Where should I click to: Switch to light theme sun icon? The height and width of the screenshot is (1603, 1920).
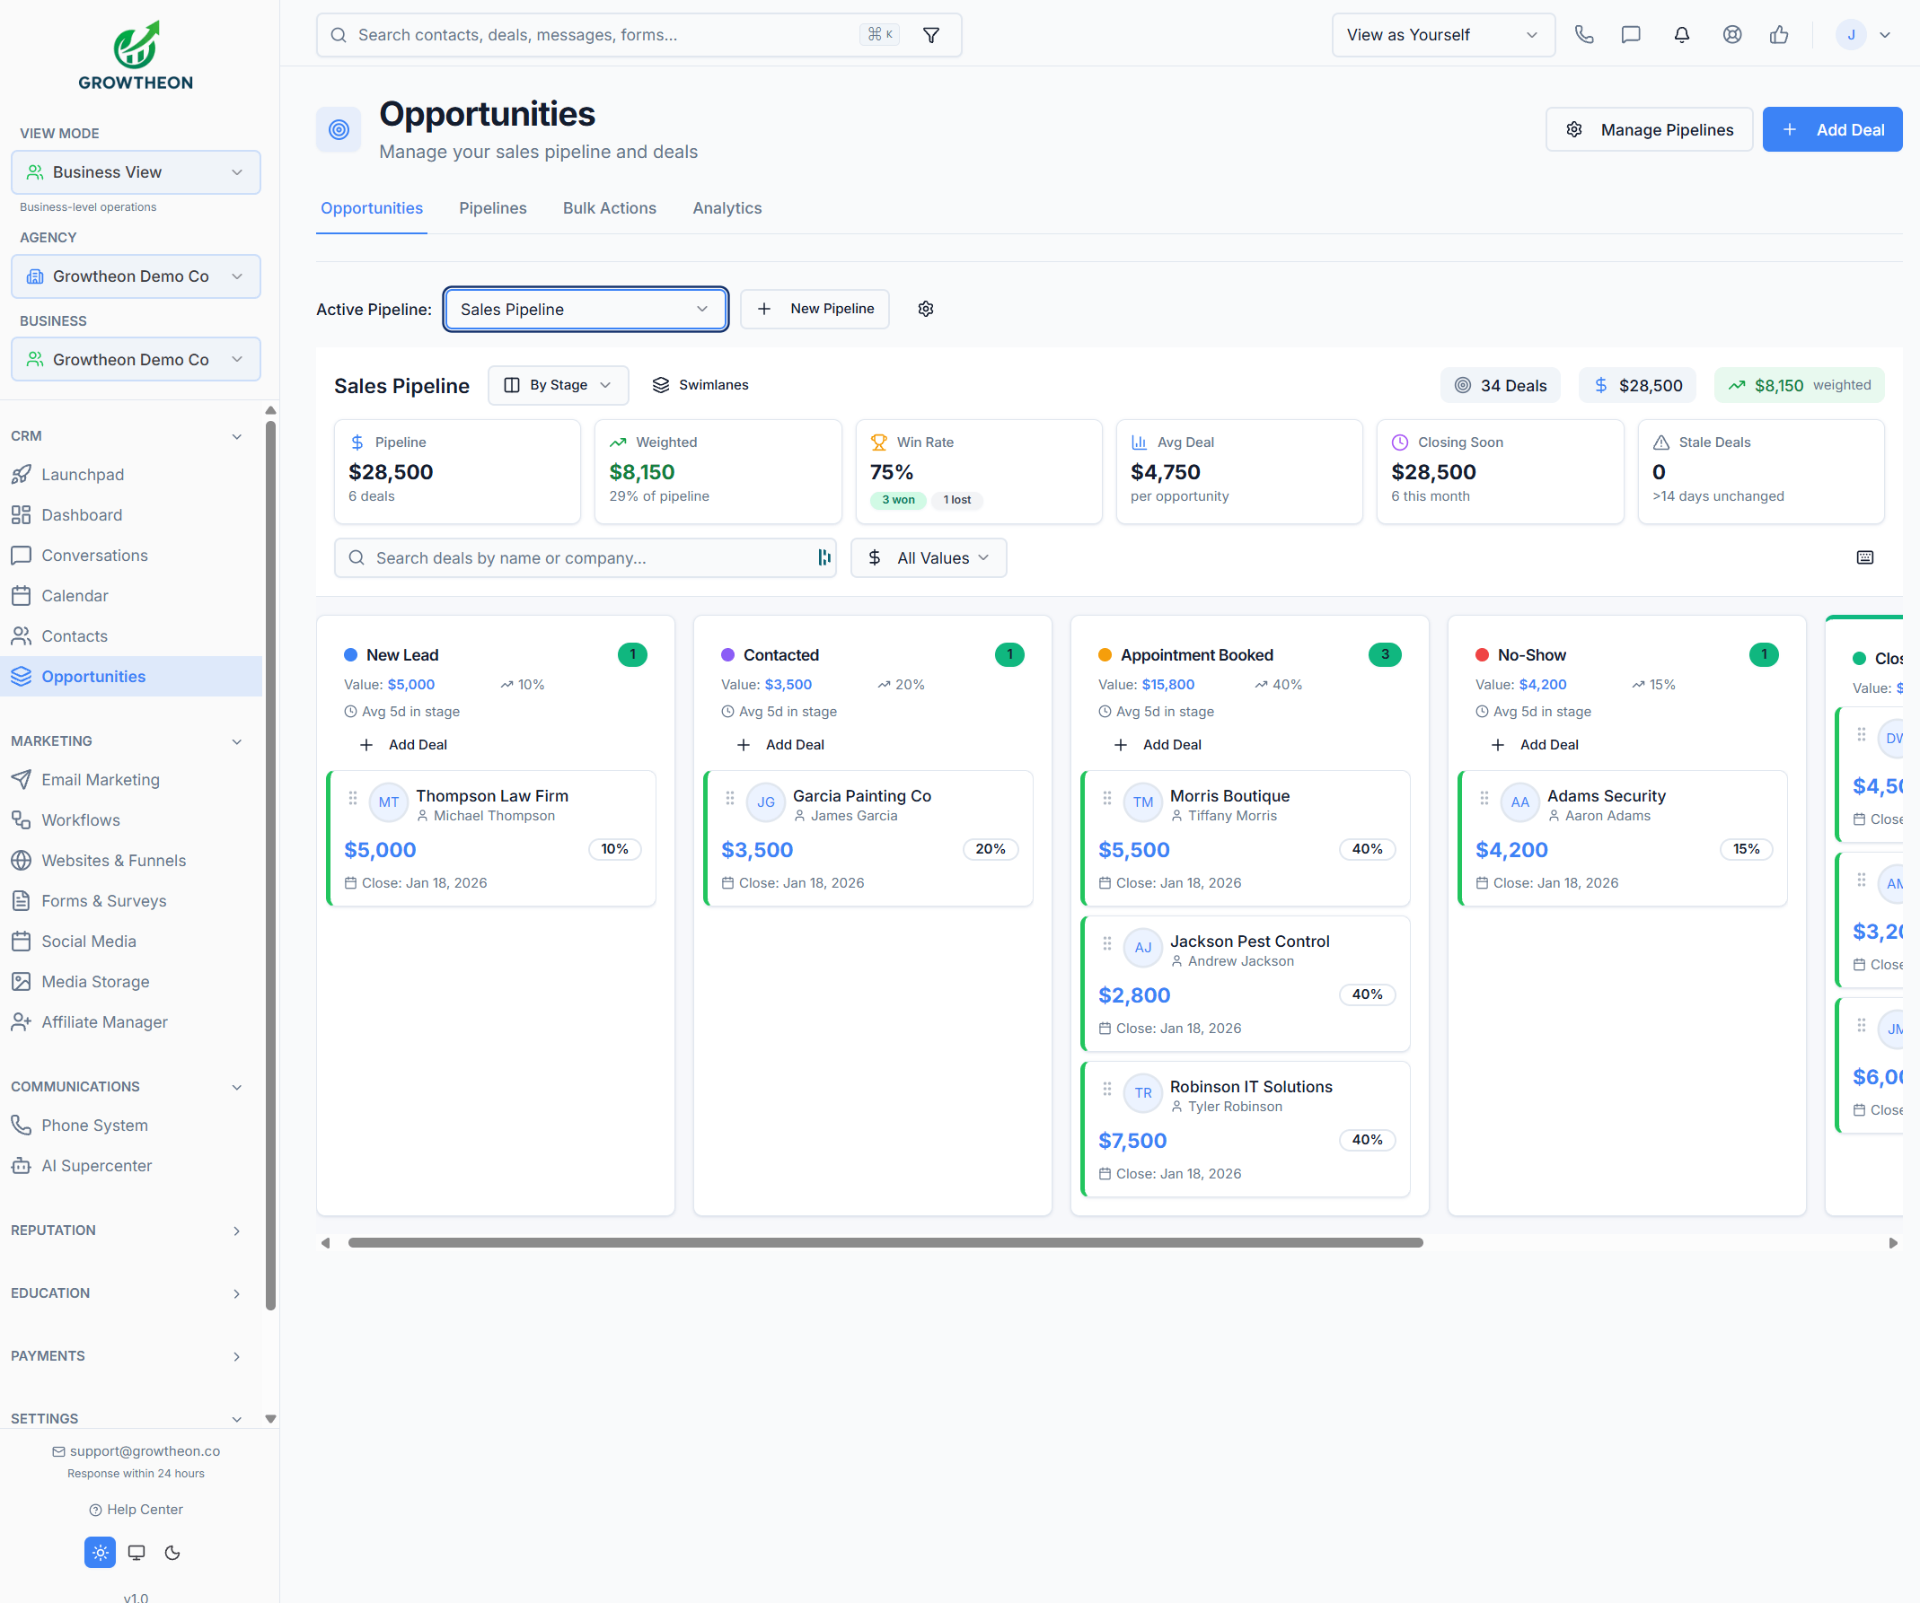[x=100, y=1552]
